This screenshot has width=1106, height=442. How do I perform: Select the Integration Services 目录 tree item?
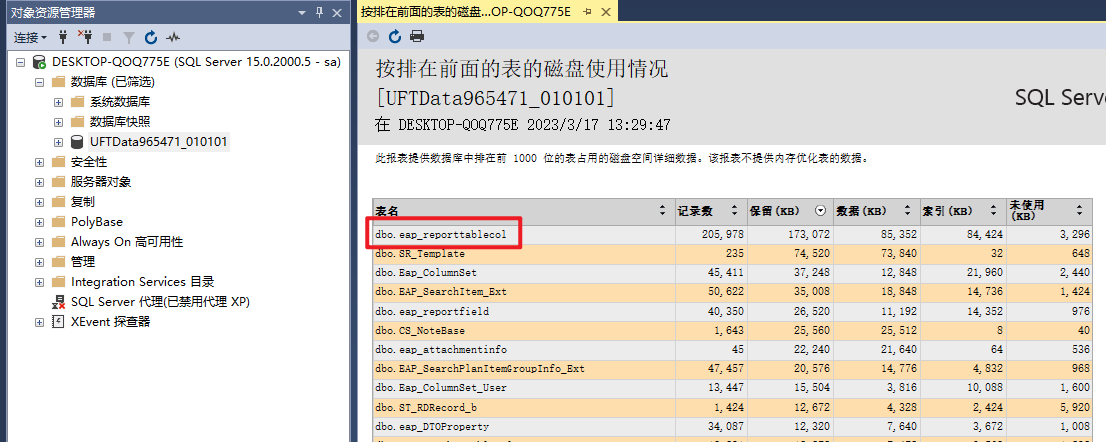coord(142,282)
